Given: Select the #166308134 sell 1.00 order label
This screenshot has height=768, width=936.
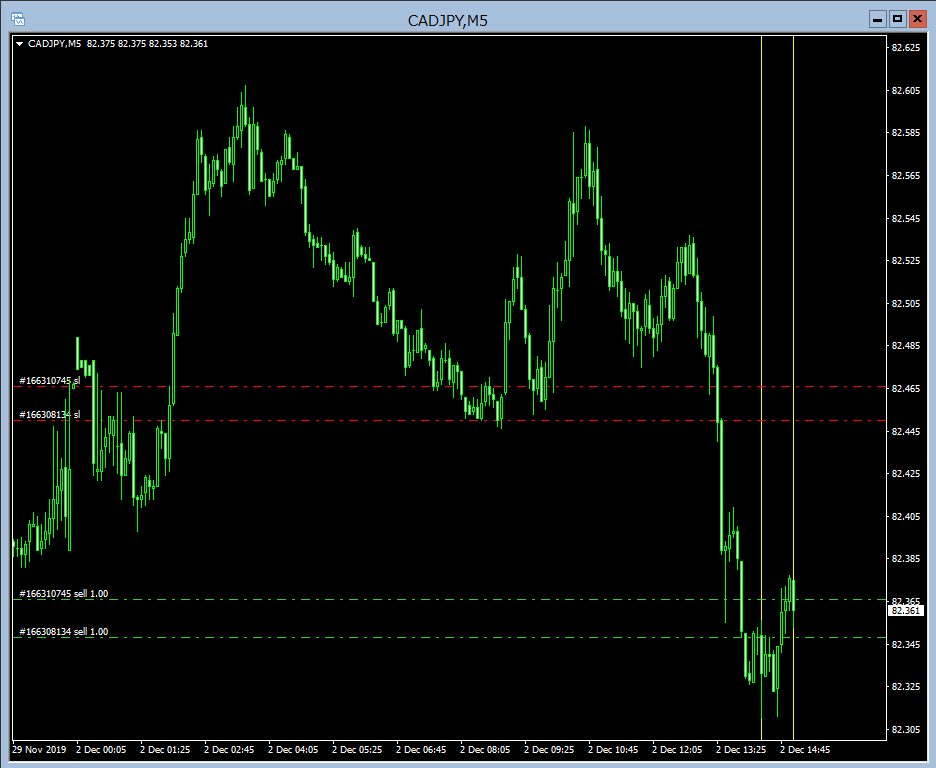Looking at the screenshot, I should click(64, 632).
